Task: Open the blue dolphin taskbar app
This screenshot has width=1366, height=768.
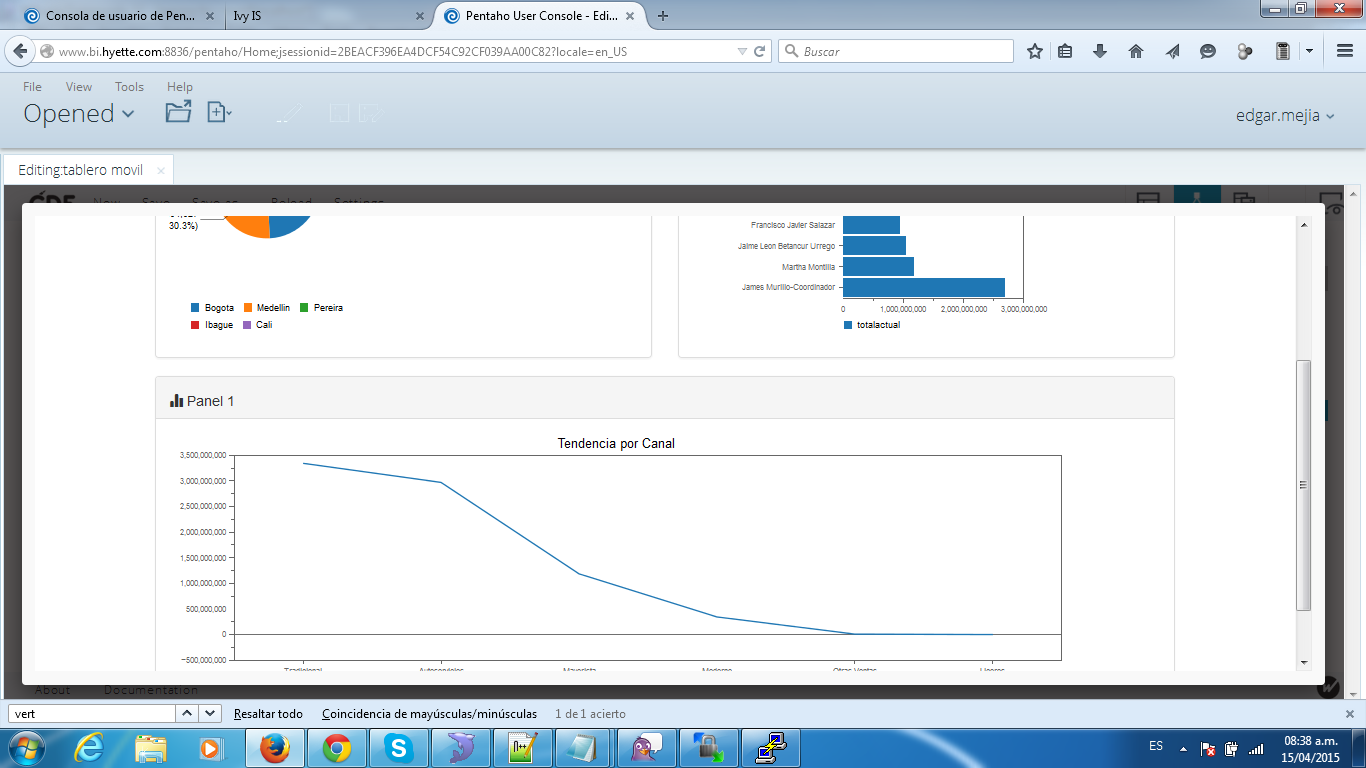Action: pos(460,748)
